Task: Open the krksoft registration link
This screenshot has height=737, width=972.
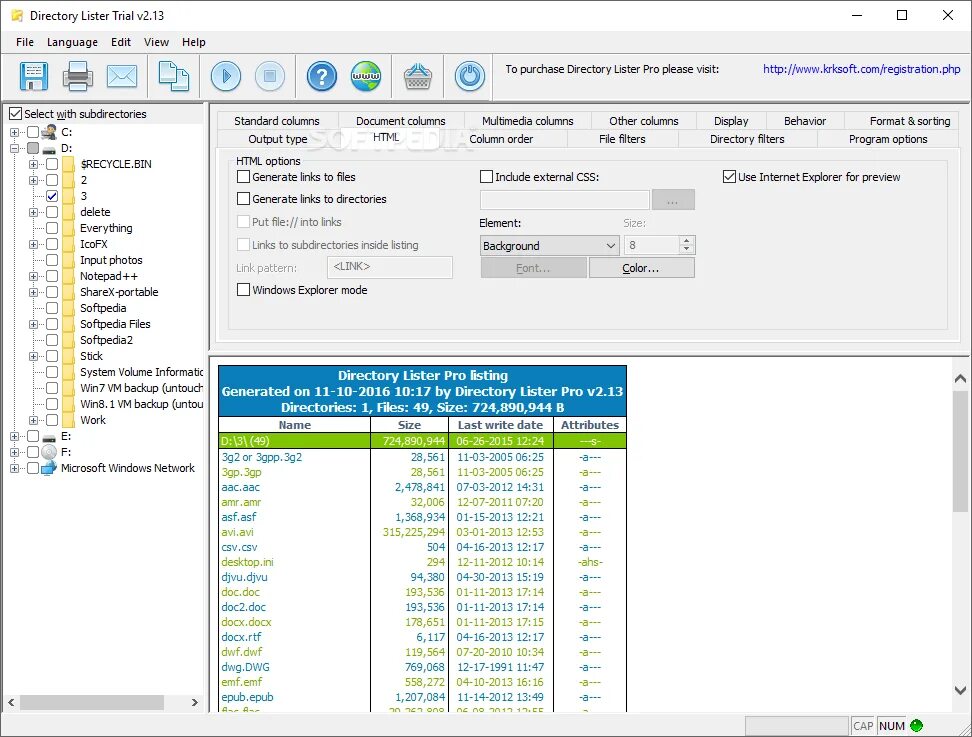Action: pos(861,69)
